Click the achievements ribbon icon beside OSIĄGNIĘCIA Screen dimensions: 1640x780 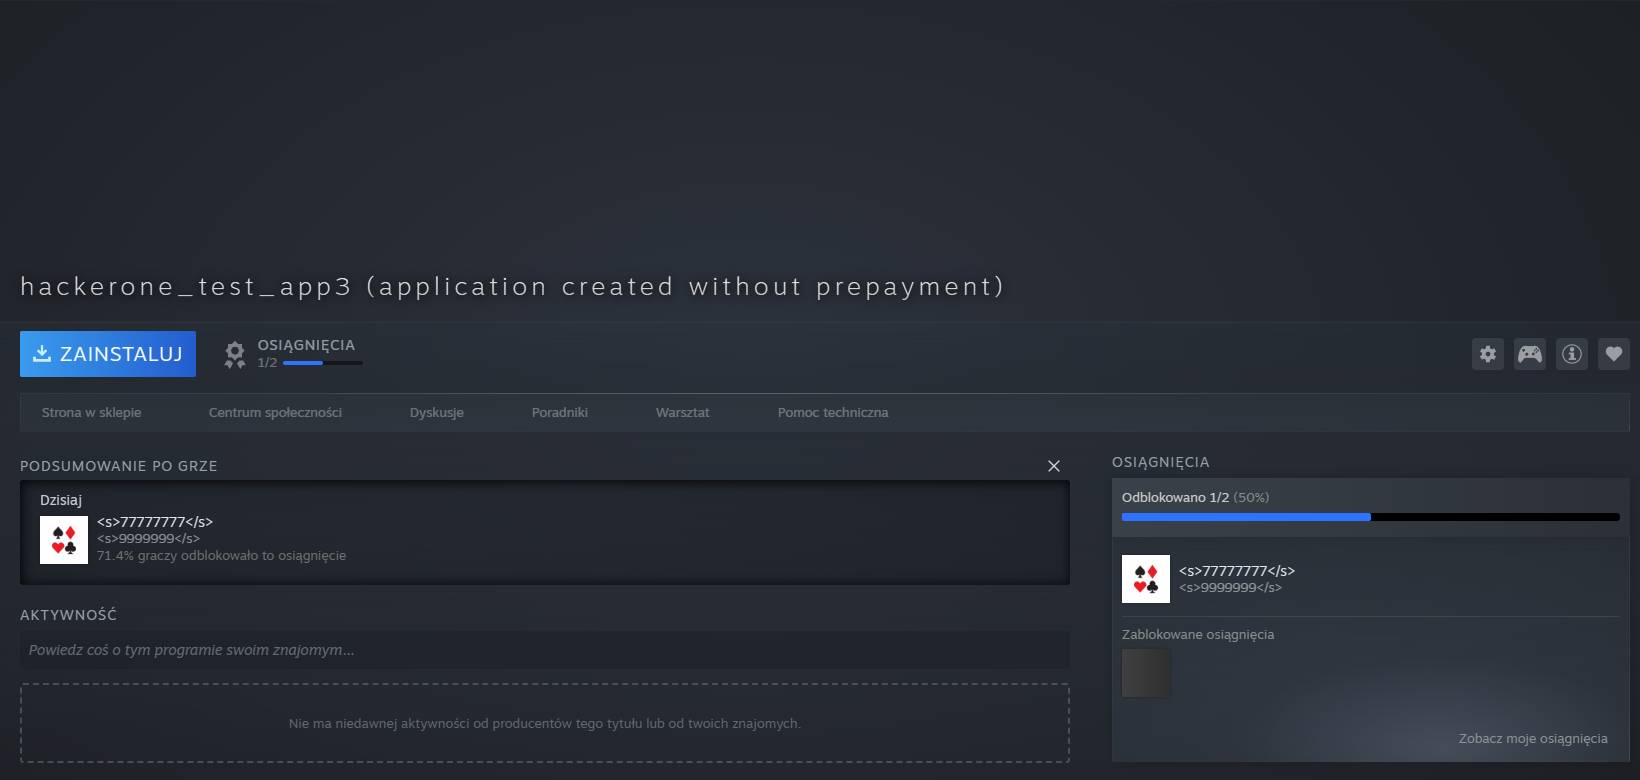(x=235, y=355)
